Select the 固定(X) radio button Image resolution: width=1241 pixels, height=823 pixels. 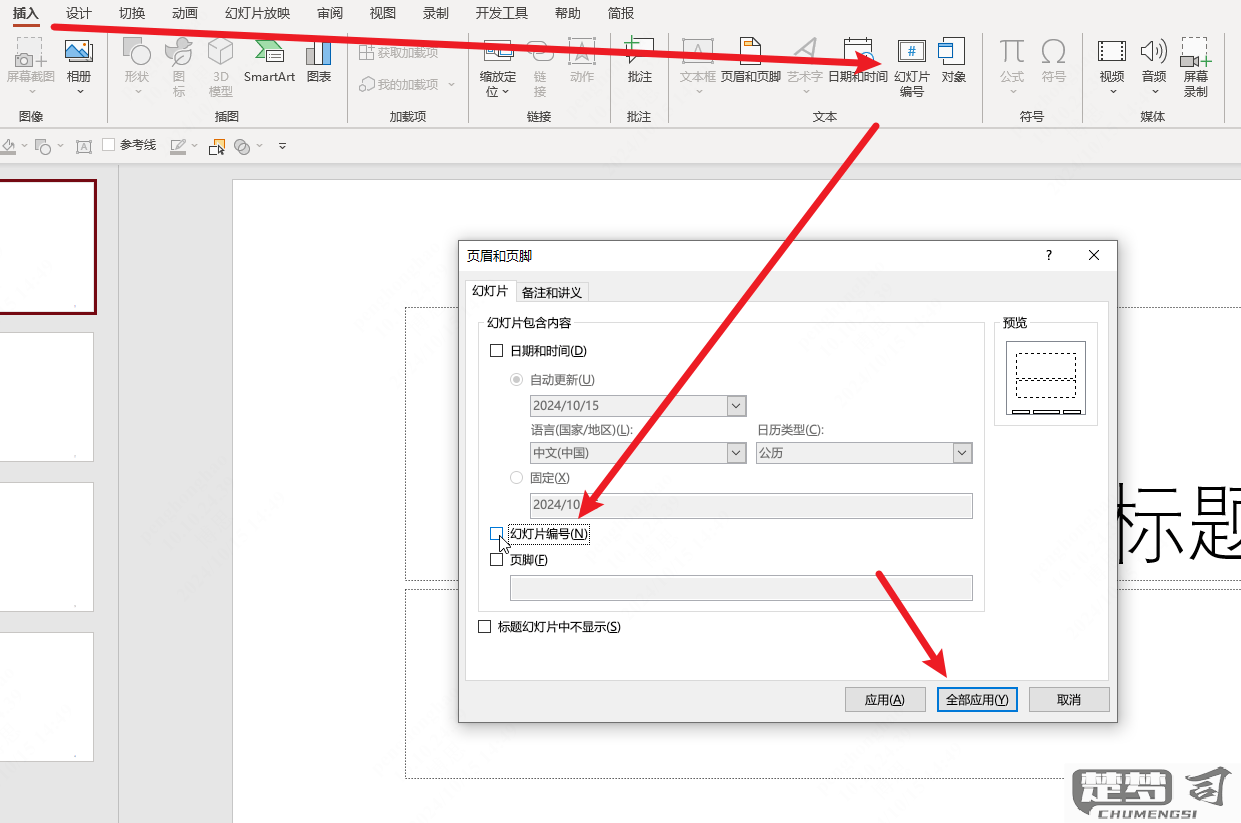tap(517, 478)
